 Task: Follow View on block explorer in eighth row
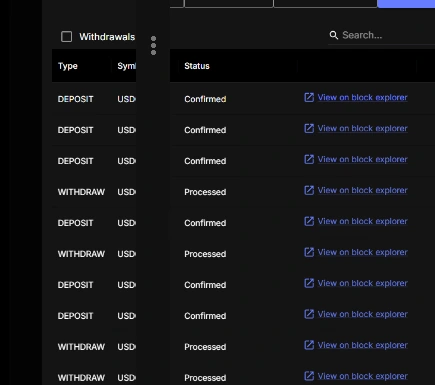[362, 314]
